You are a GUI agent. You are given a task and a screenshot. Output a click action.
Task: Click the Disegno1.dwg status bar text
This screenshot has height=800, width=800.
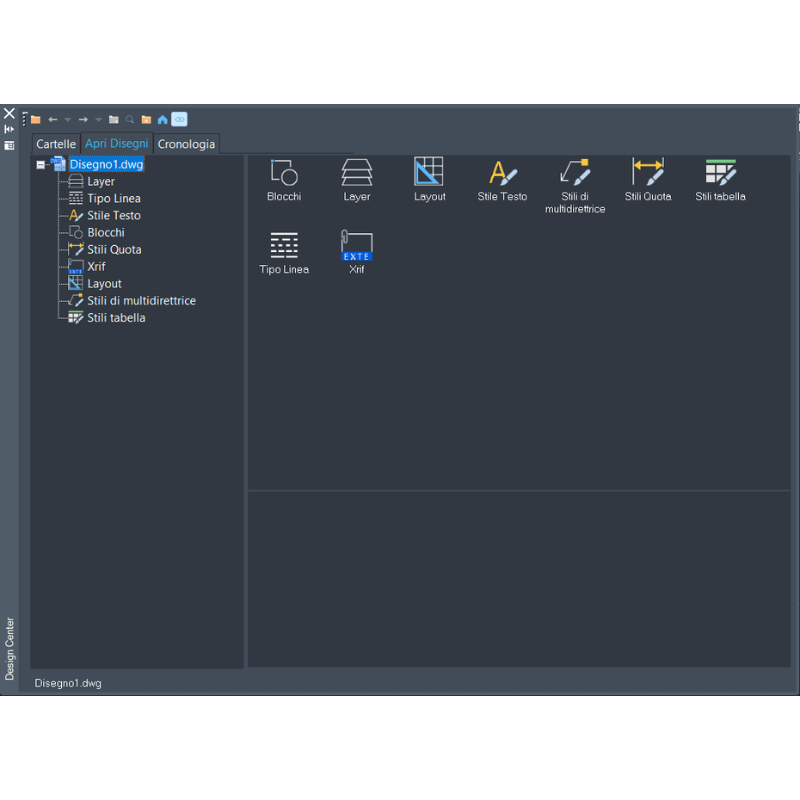[68, 683]
